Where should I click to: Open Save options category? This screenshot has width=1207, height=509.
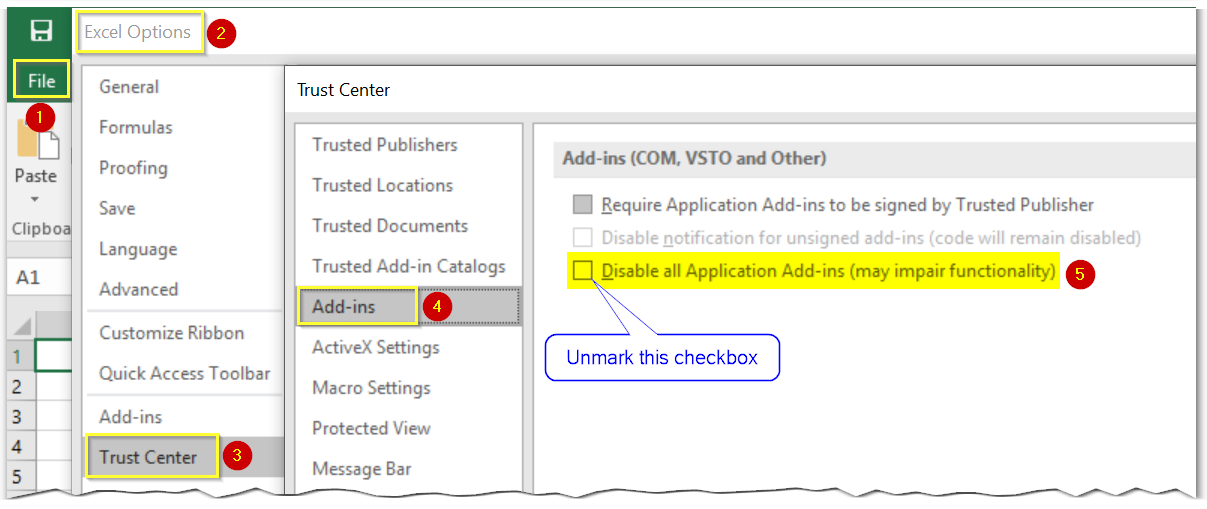point(117,208)
